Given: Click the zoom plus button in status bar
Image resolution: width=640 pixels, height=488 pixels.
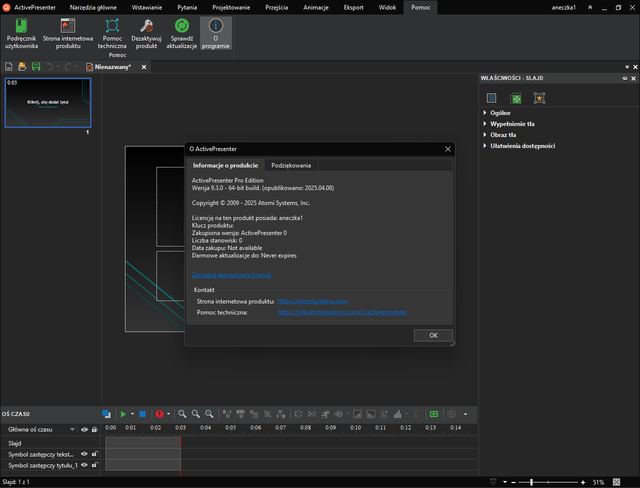Looking at the screenshot, I should click(x=583, y=482).
